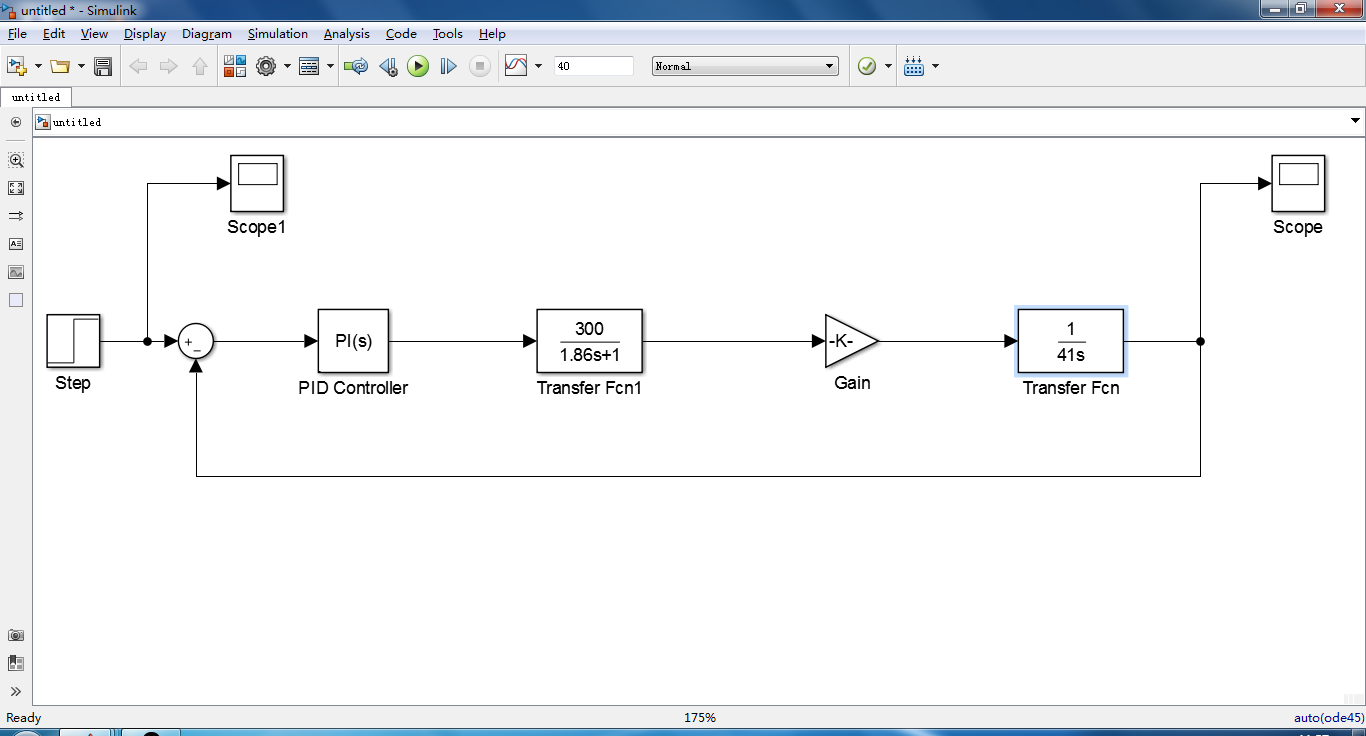Click the Run simulation play button
1366x736 pixels.
(418, 67)
